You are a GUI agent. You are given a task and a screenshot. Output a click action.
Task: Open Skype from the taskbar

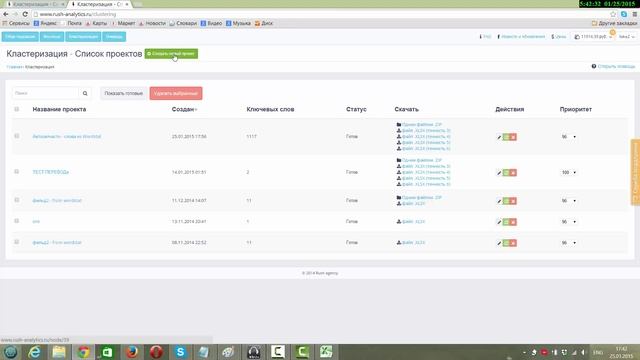click(180, 352)
